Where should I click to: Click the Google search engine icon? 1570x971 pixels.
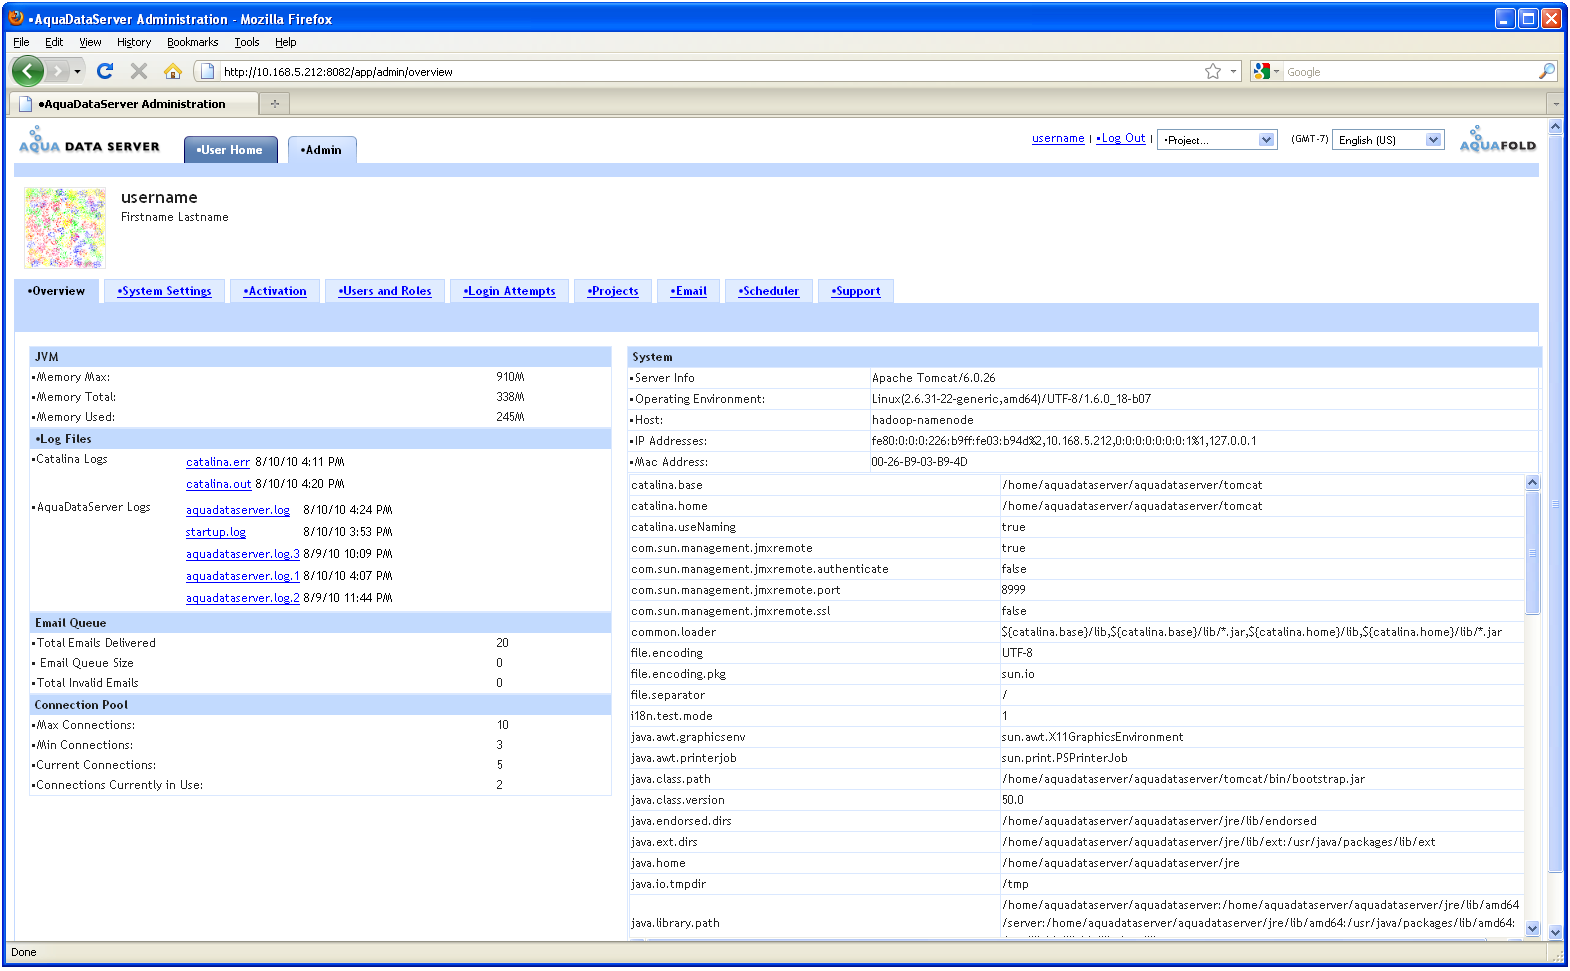click(1262, 71)
